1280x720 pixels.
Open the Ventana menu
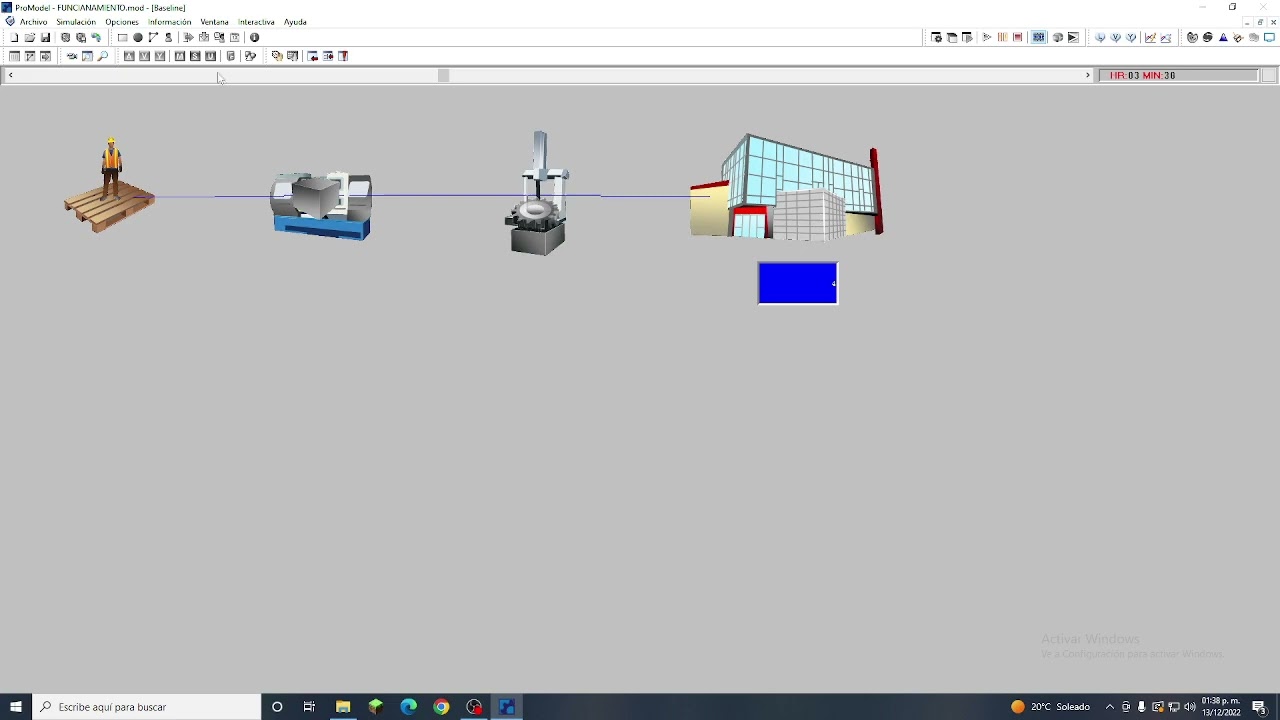214,22
